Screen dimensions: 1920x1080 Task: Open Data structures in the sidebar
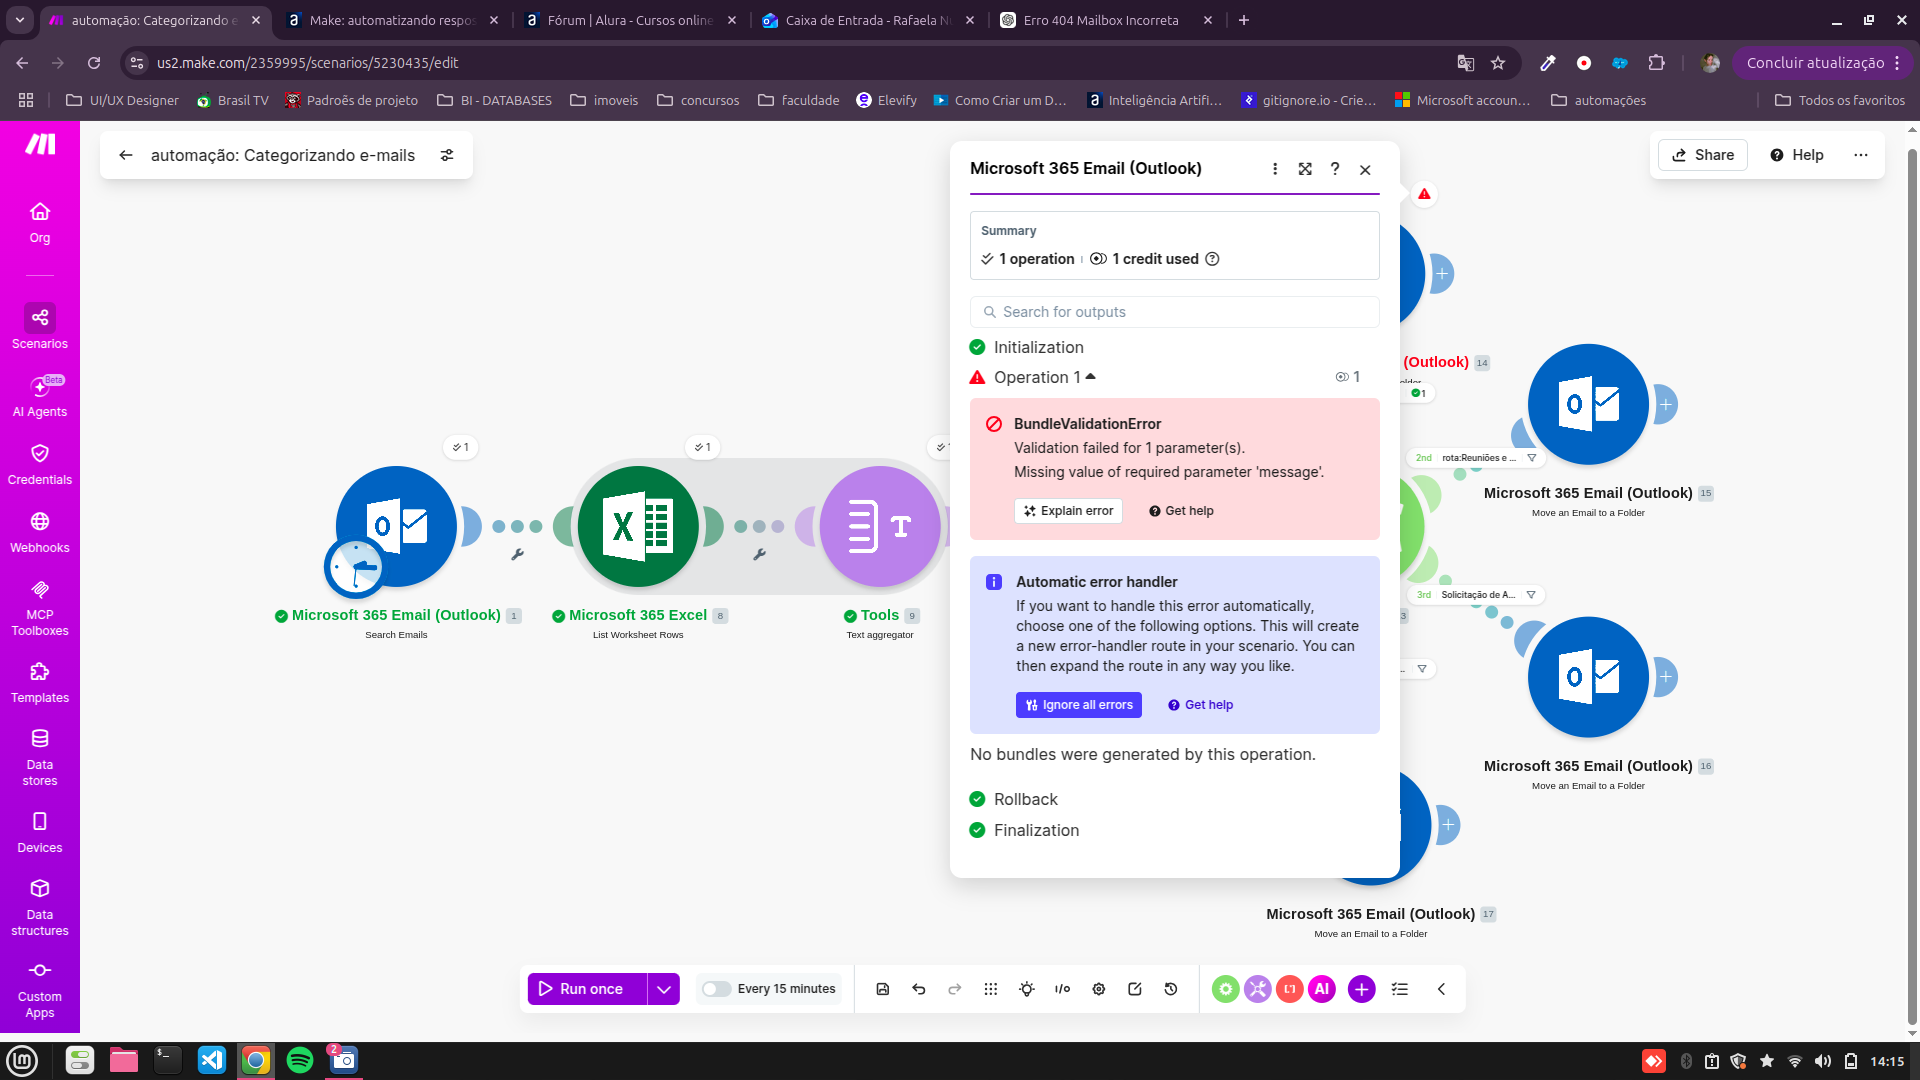point(40,907)
